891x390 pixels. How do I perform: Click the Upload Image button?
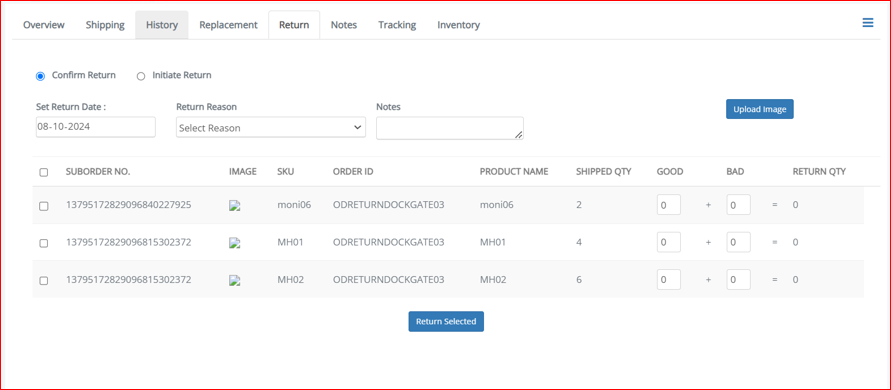[760, 109]
